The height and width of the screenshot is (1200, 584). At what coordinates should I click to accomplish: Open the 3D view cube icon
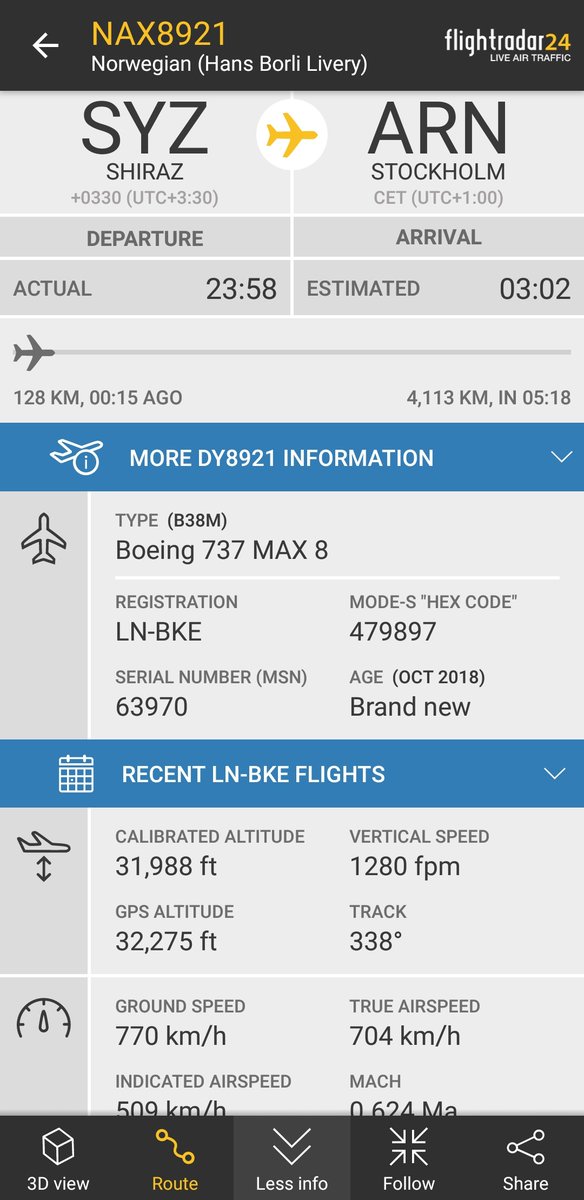[x=58, y=1147]
